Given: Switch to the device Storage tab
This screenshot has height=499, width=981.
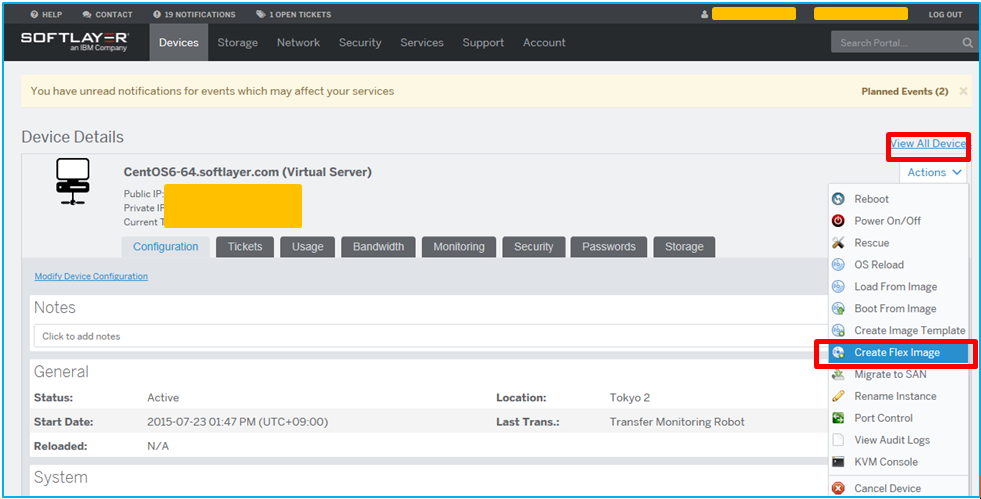Looking at the screenshot, I should click(x=684, y=246).
